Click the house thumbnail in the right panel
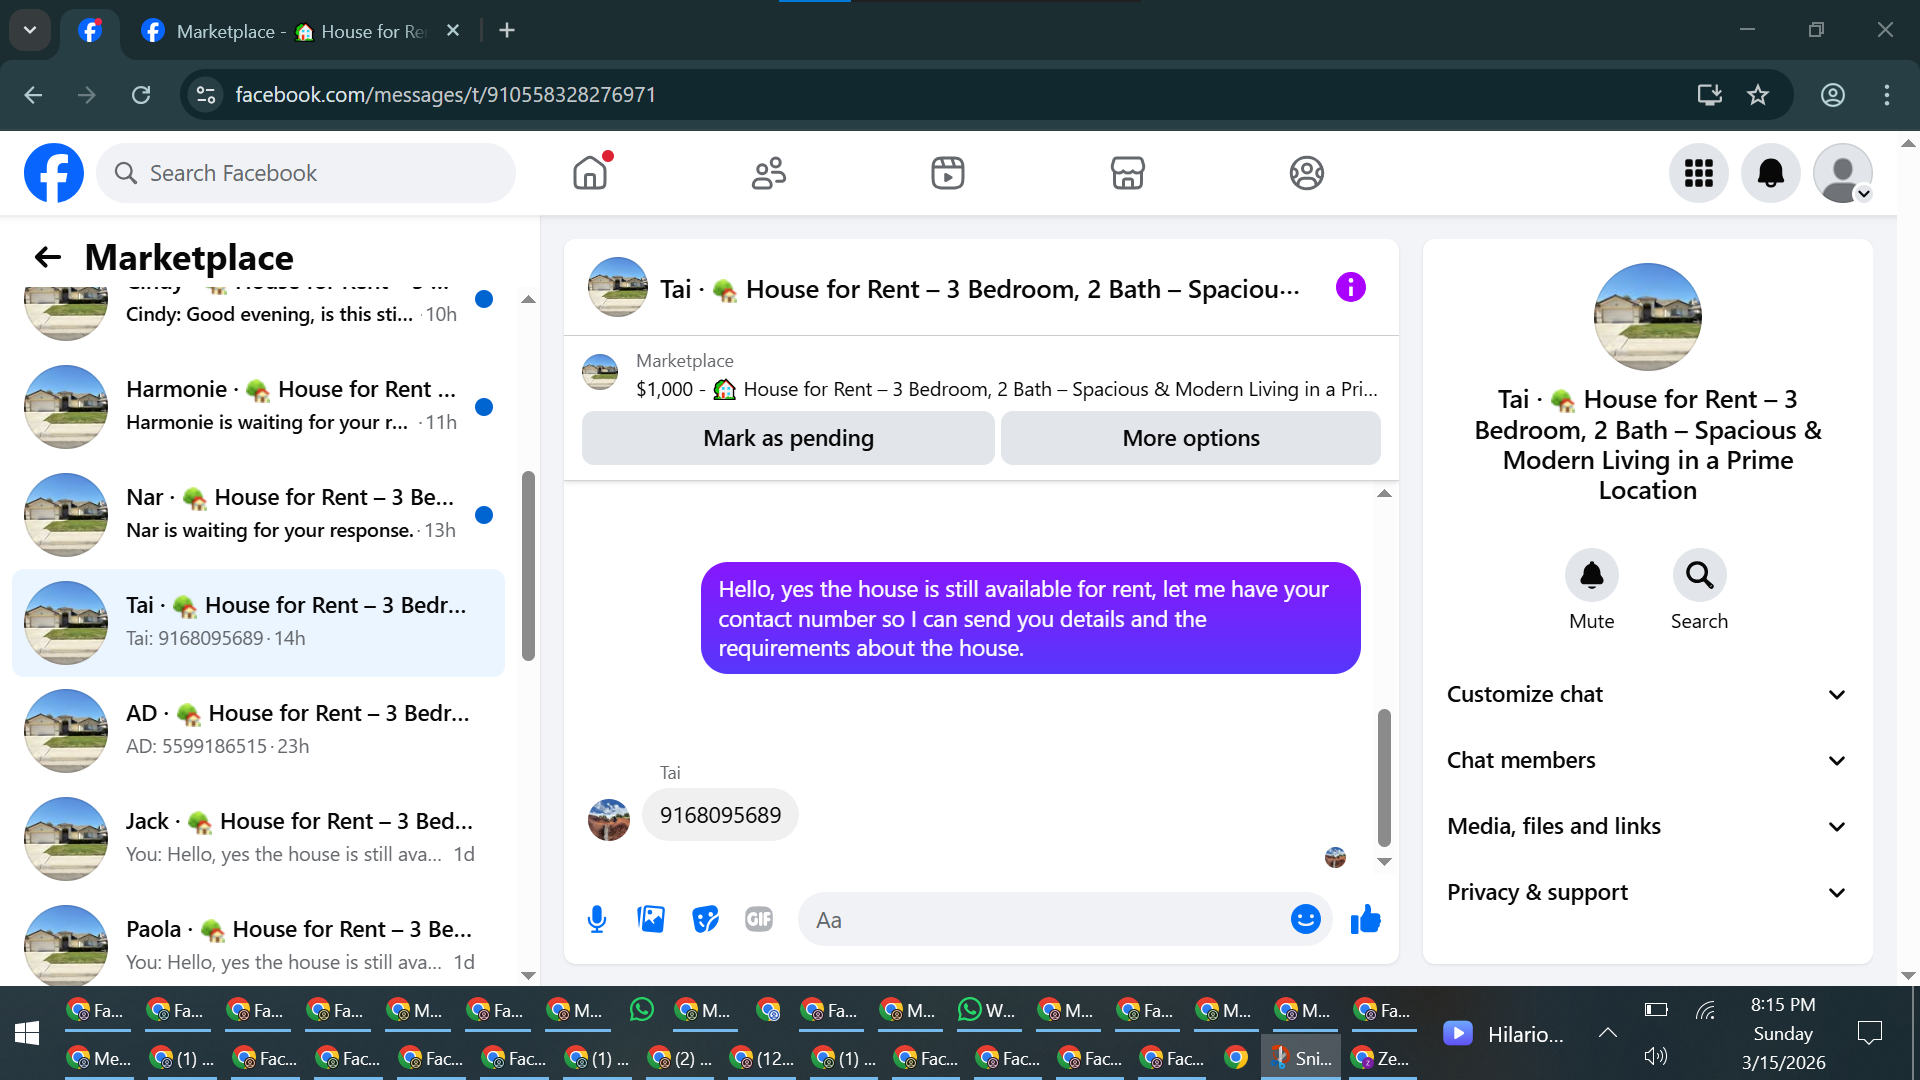The image size is (1920, 1080). point(1647,316)
